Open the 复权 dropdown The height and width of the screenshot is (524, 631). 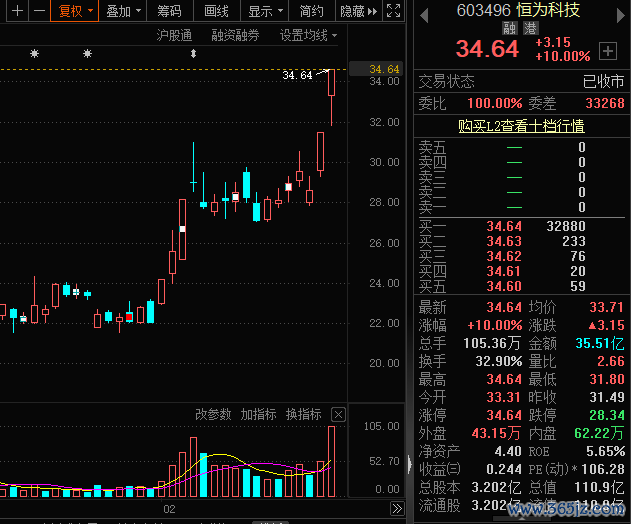pyautogui.click(x=75, y=11)
